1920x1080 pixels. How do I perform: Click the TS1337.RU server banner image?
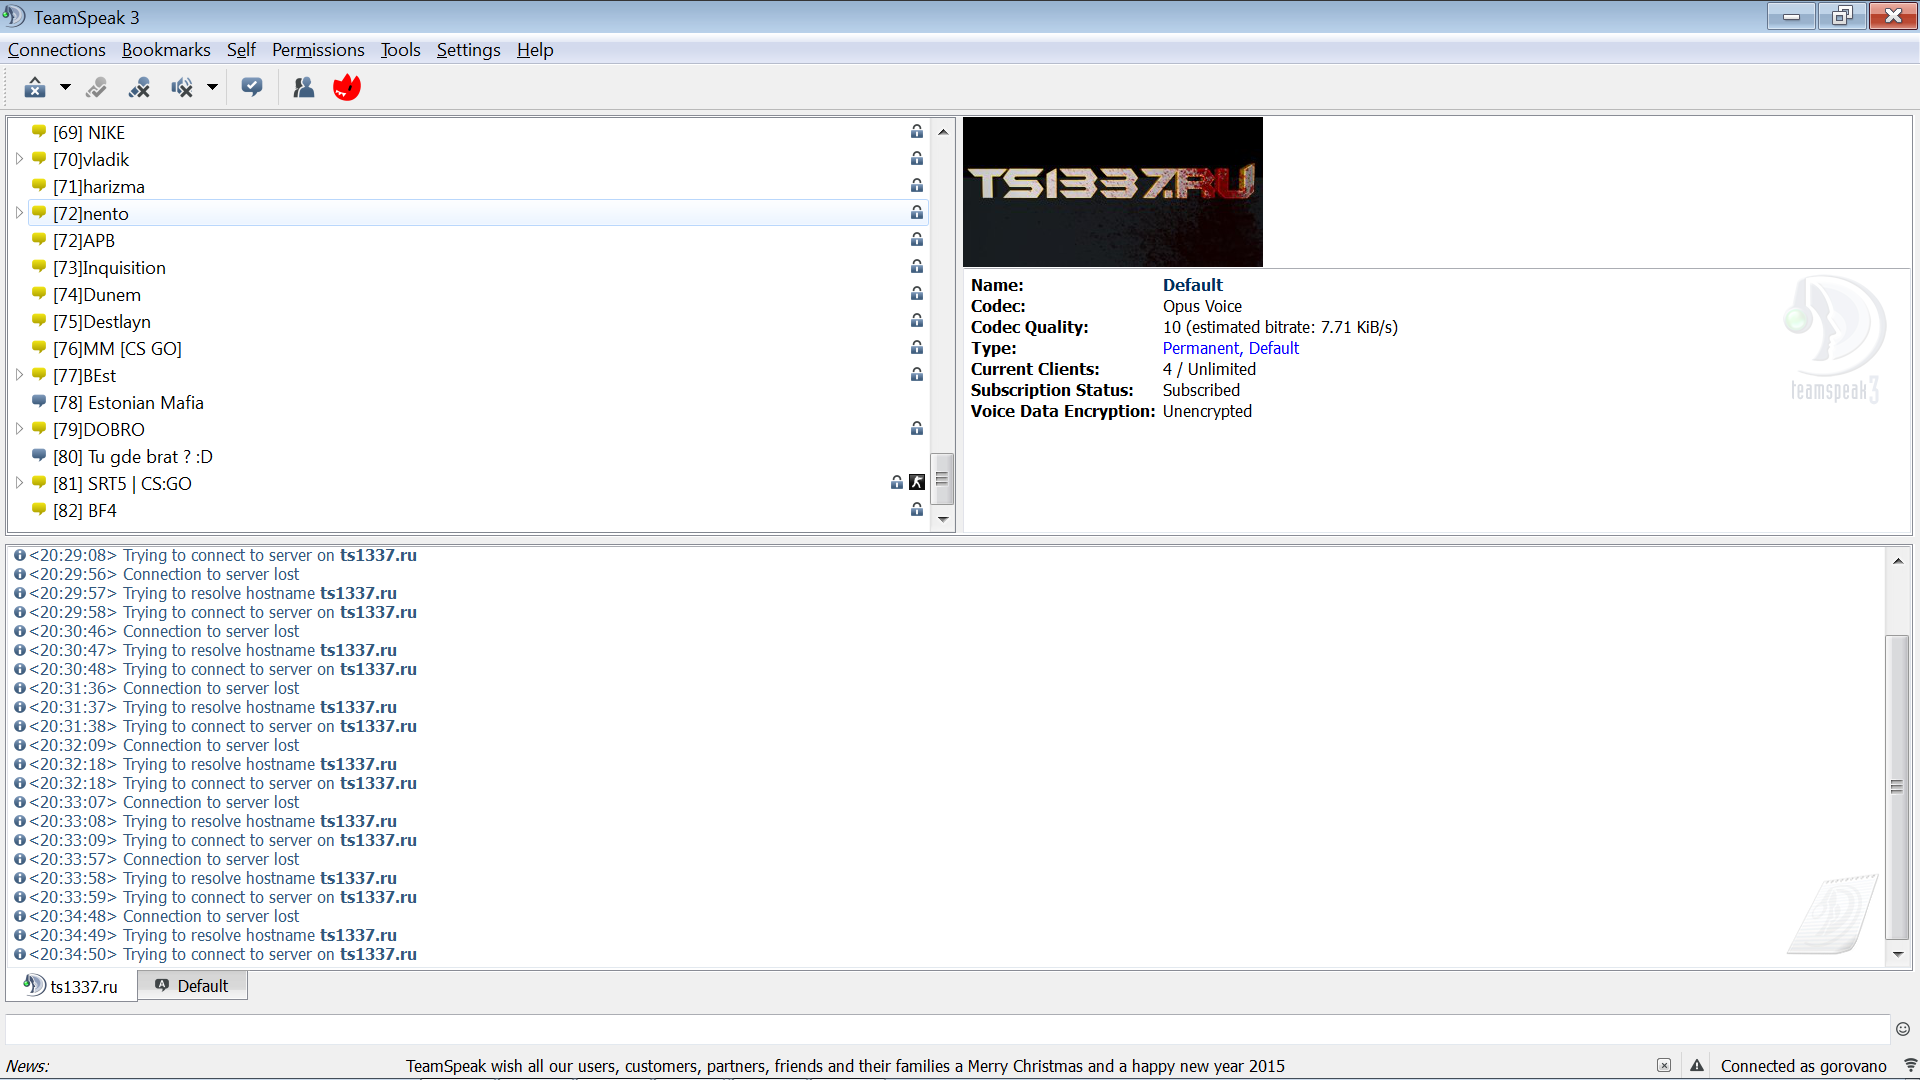[x=1113, y=192]
